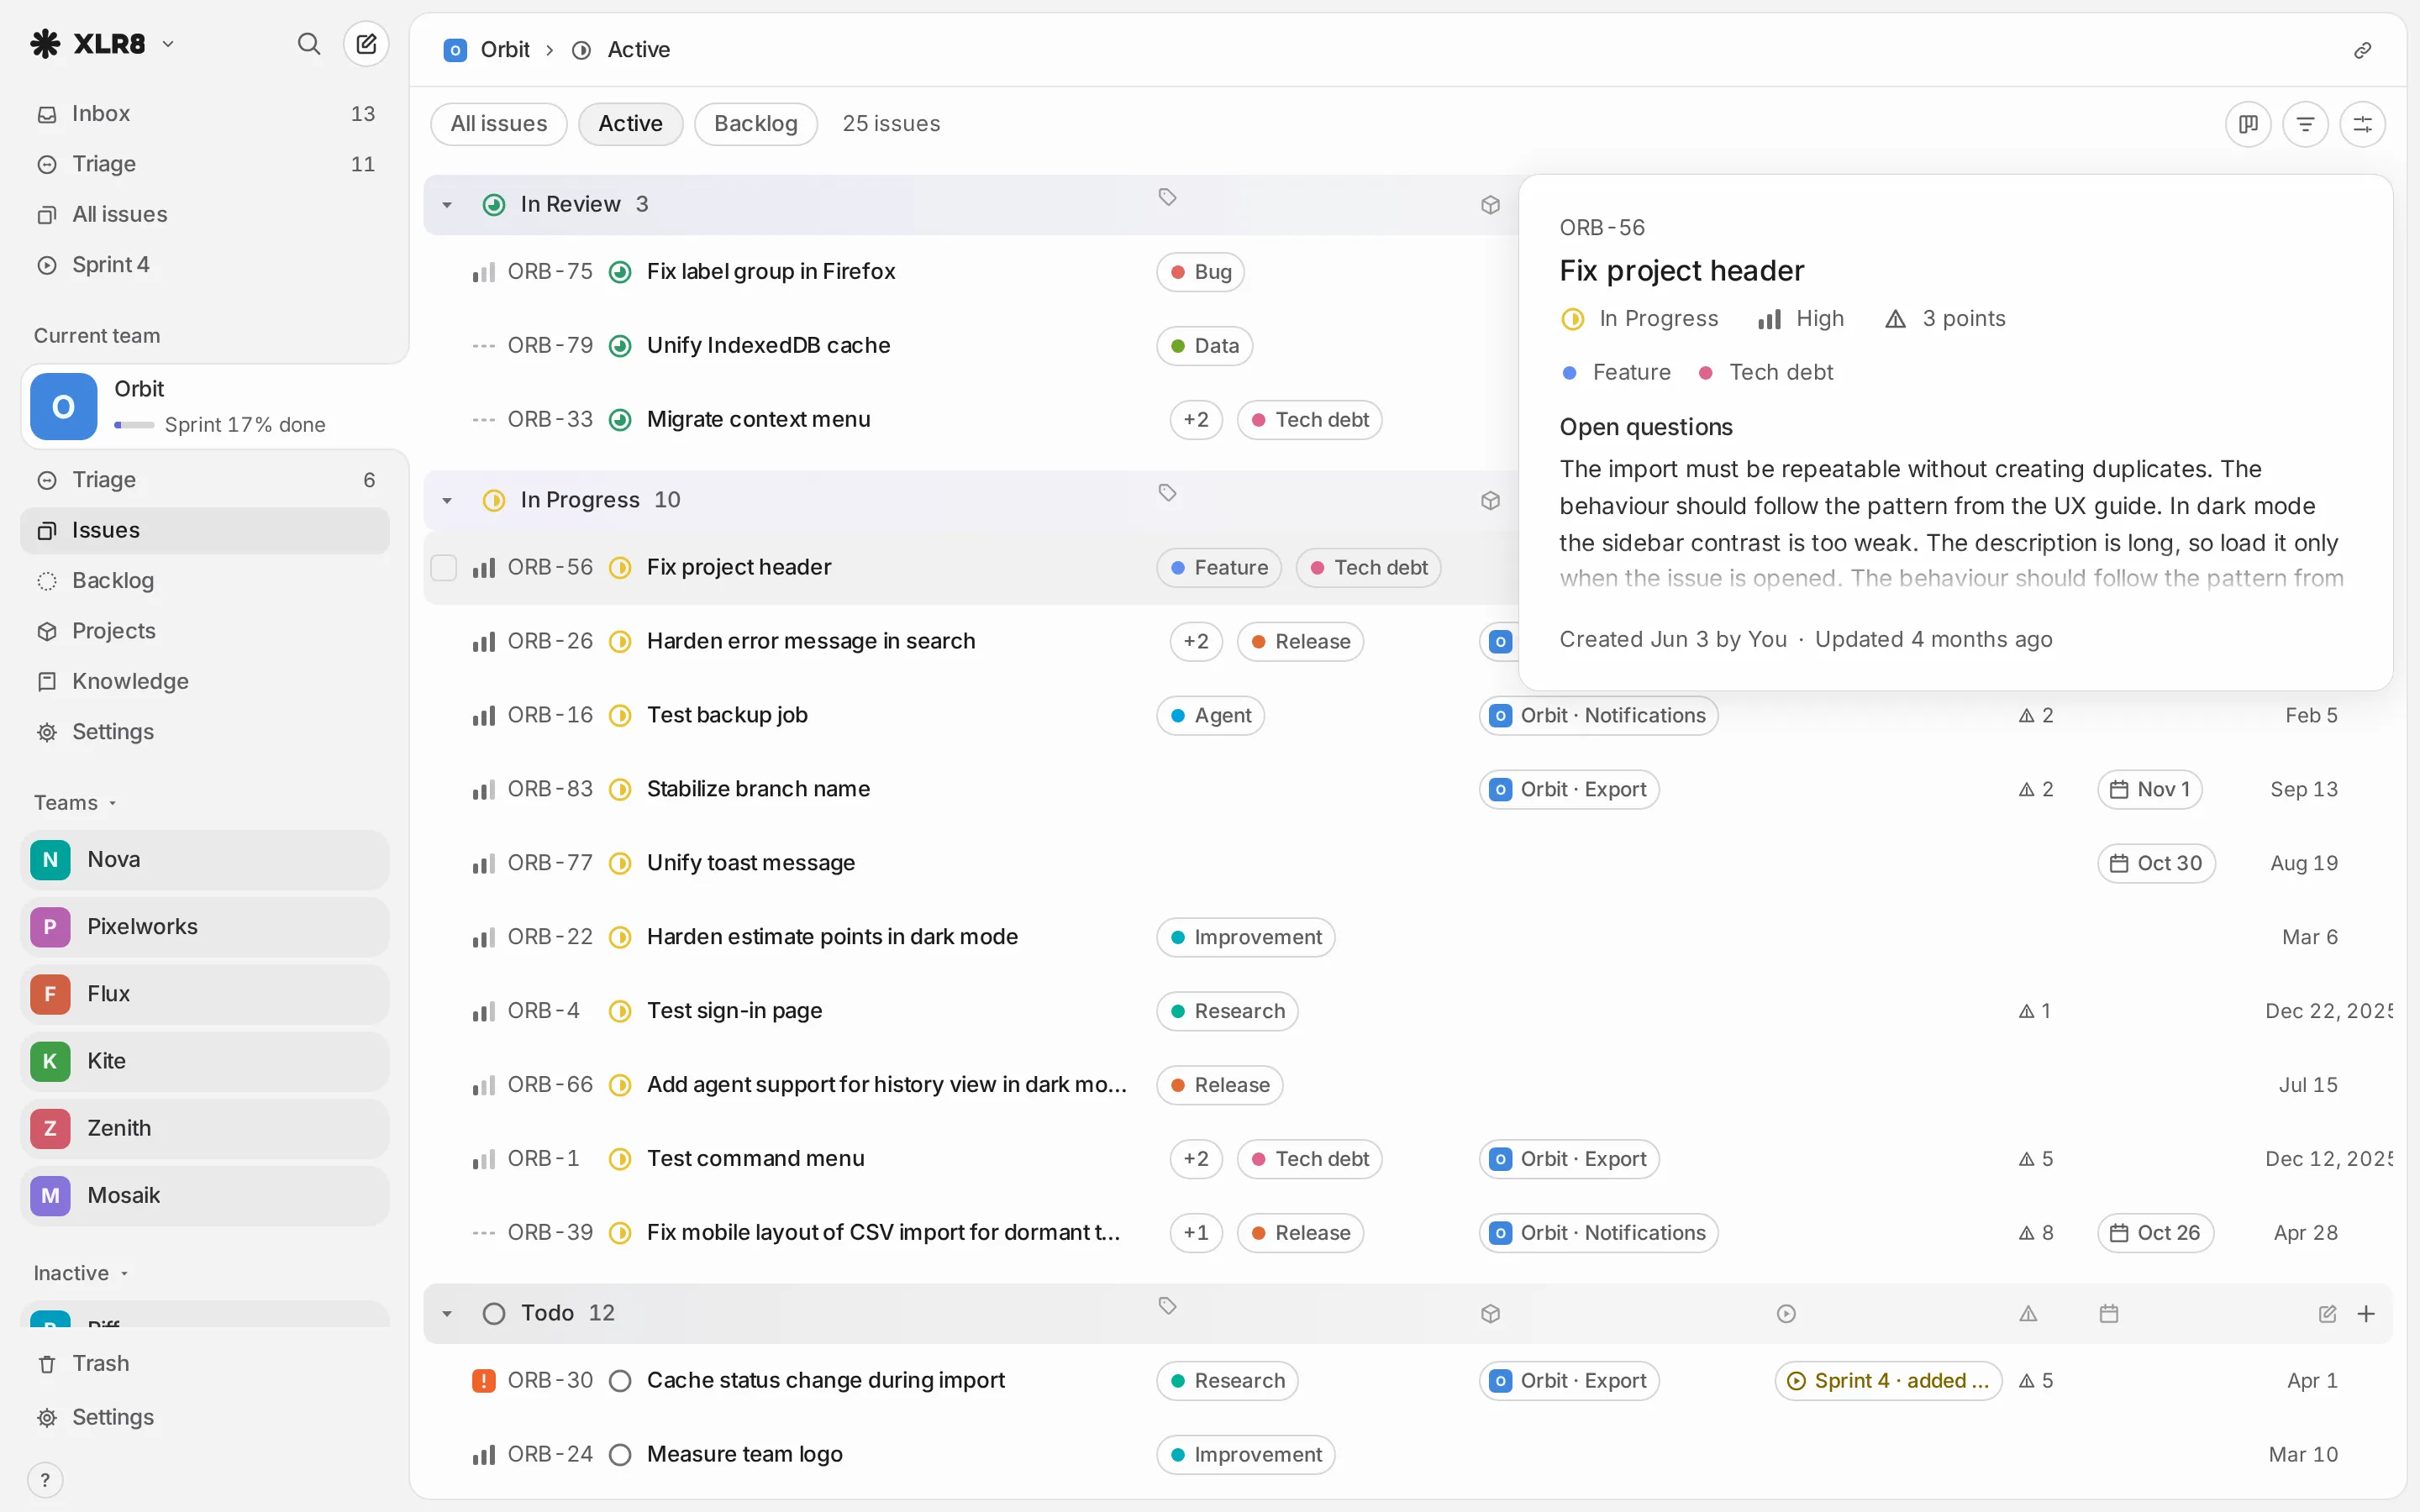Collapse the In Review group

(447, 204)
